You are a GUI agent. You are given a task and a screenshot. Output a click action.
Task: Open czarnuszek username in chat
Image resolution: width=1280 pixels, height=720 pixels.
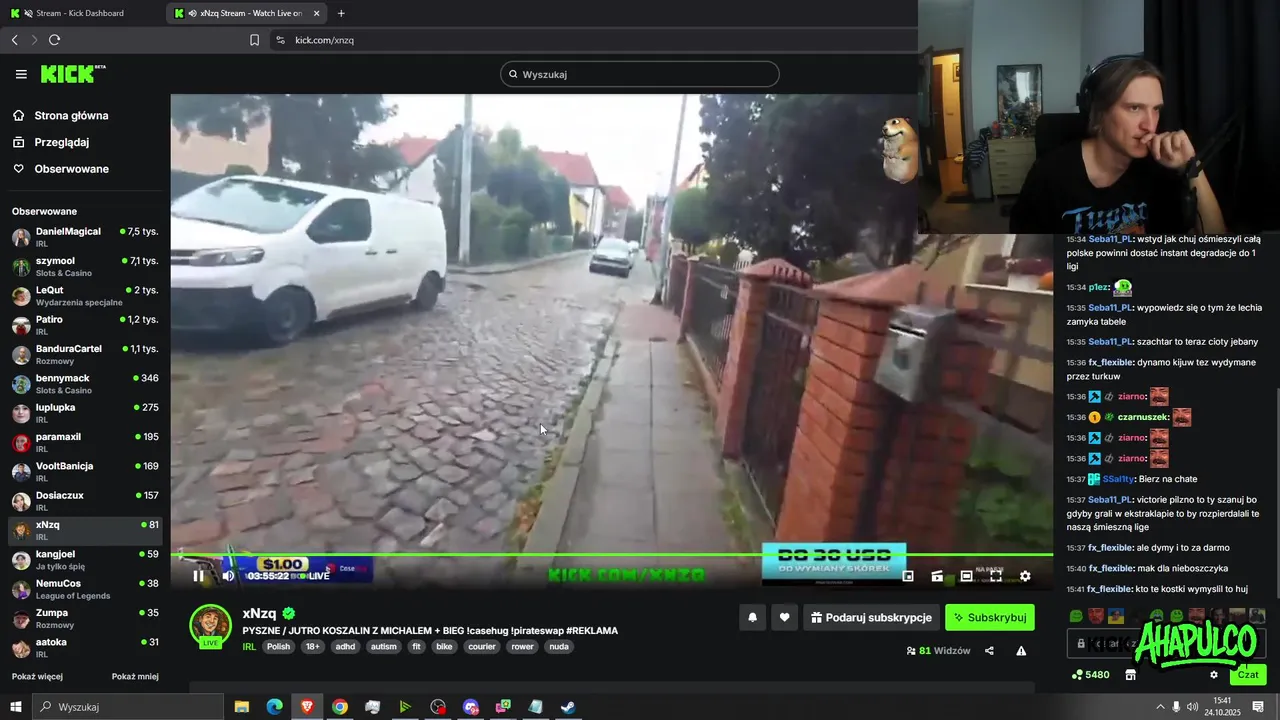(1143, 417)
